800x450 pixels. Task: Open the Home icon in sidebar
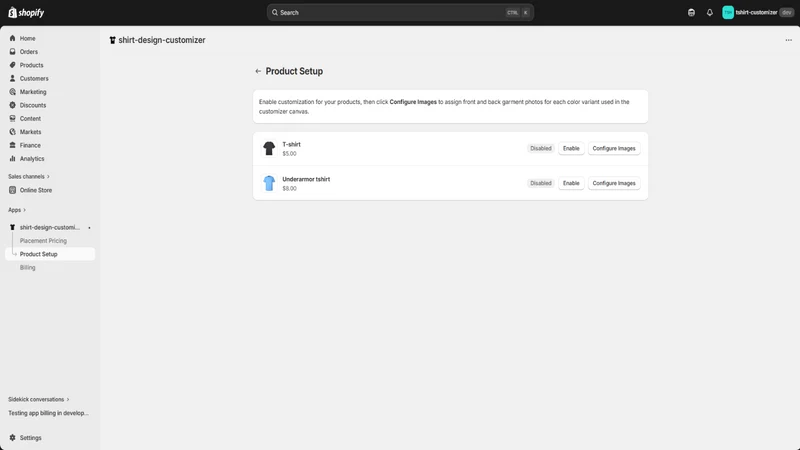click(x=12, y=38)
